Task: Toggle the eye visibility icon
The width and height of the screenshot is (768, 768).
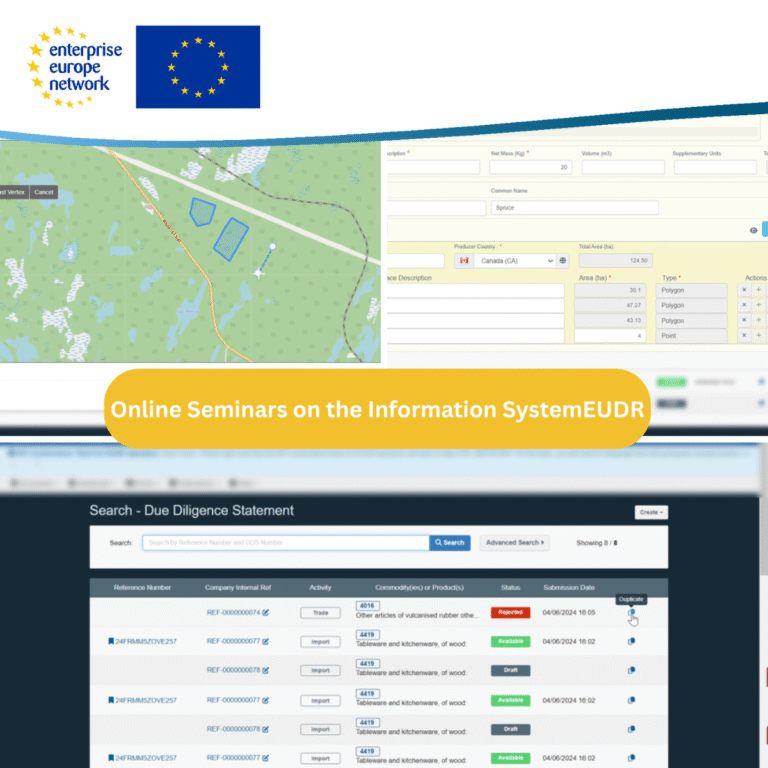Action: [753, 230]
